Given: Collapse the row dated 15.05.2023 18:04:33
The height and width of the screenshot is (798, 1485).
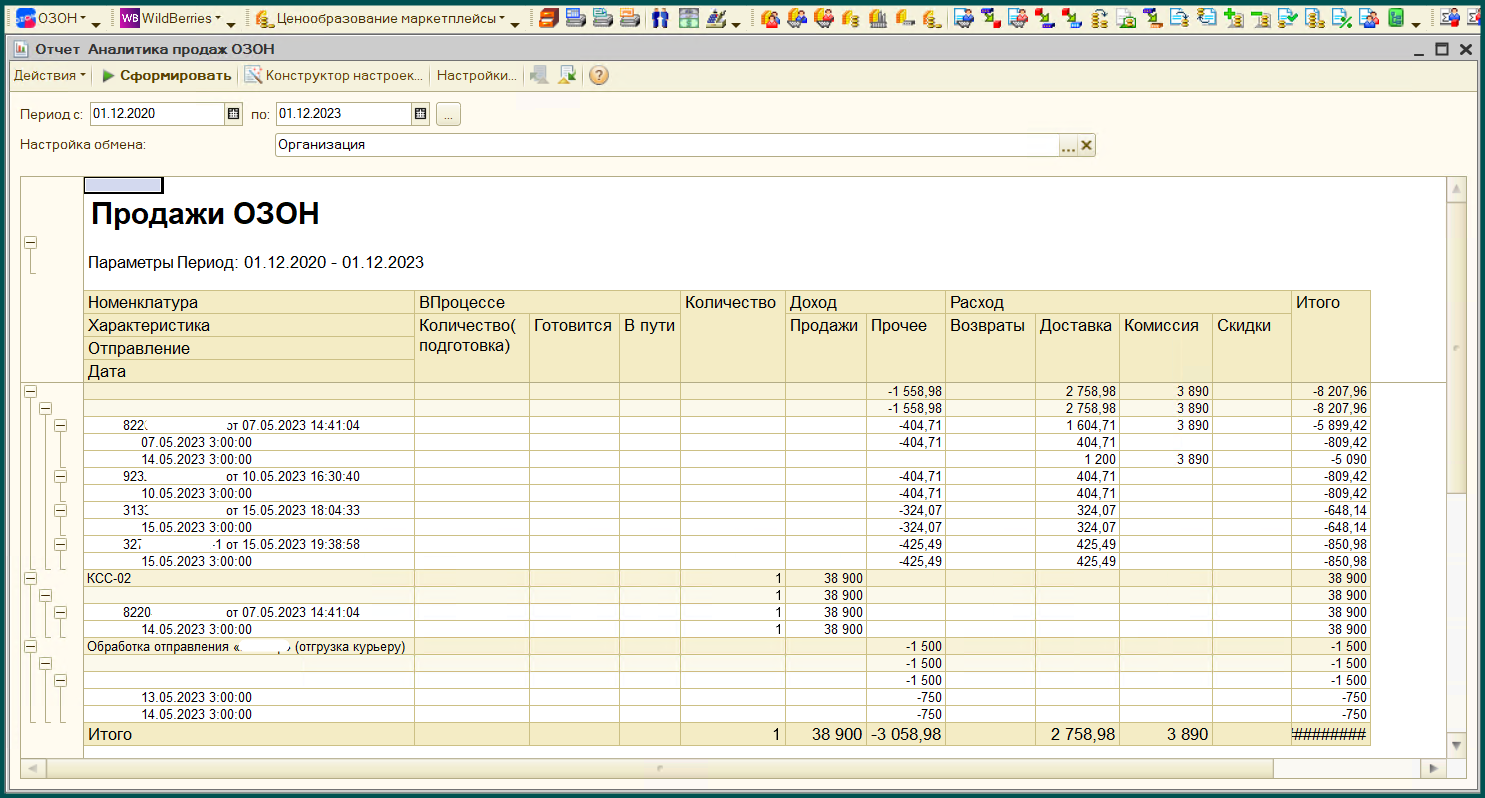Looking at the screenshot, I should pos(60,510).
